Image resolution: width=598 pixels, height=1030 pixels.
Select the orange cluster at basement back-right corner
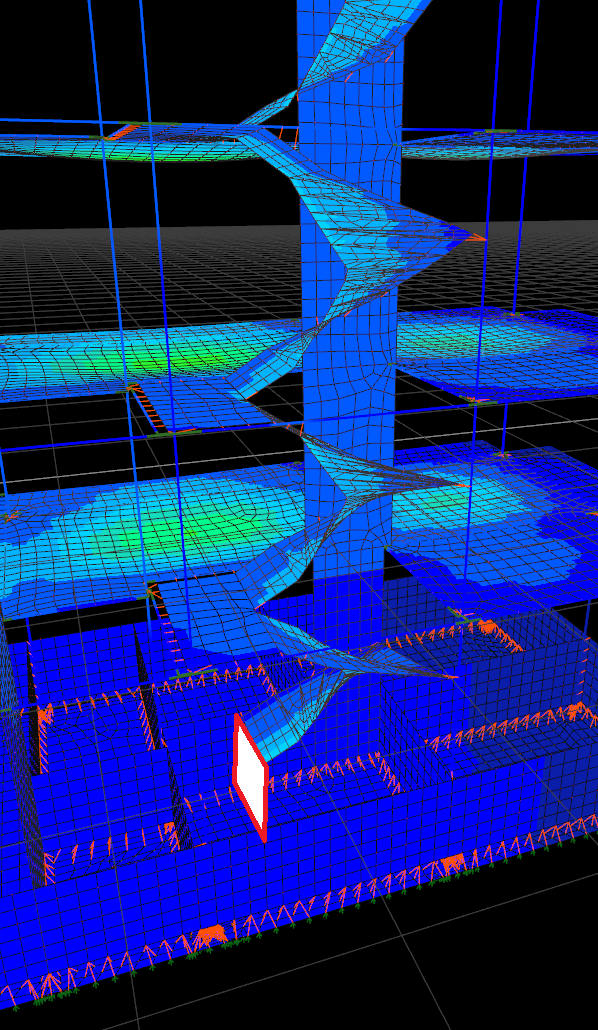point(488,626)
